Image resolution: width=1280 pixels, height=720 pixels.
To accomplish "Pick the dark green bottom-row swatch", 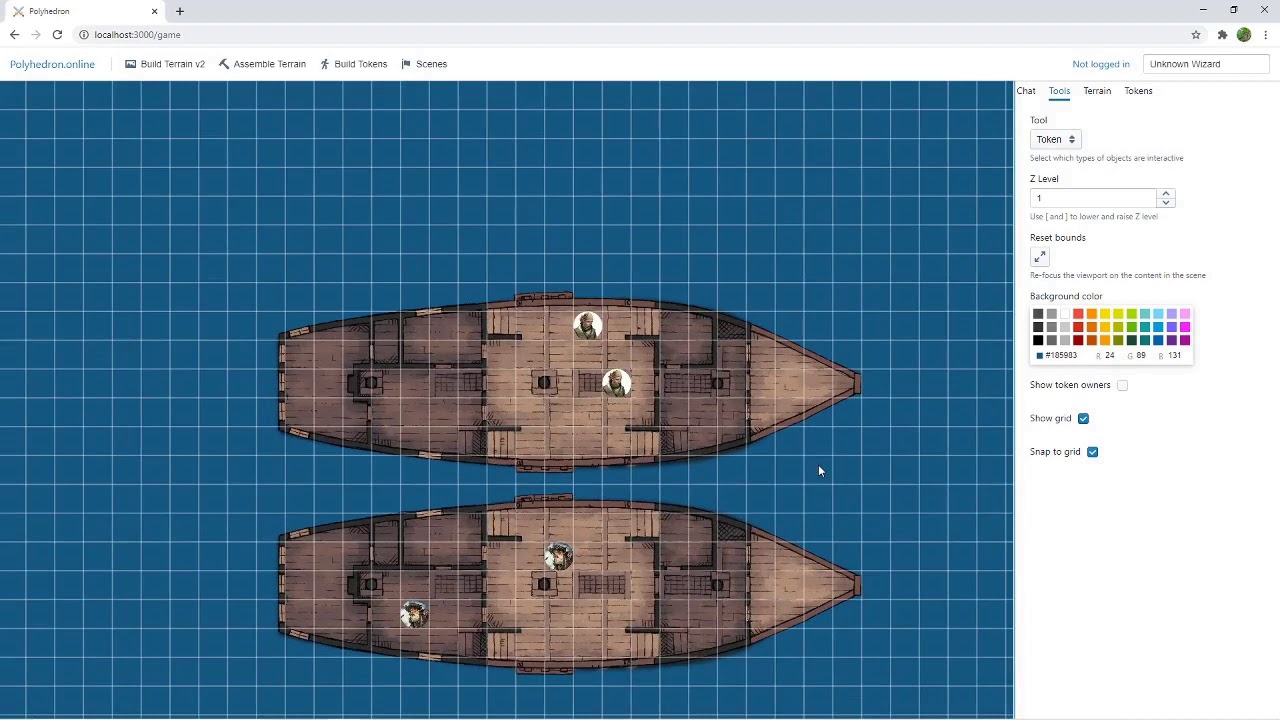I will pyautogui.click(x=1132, y=340).
